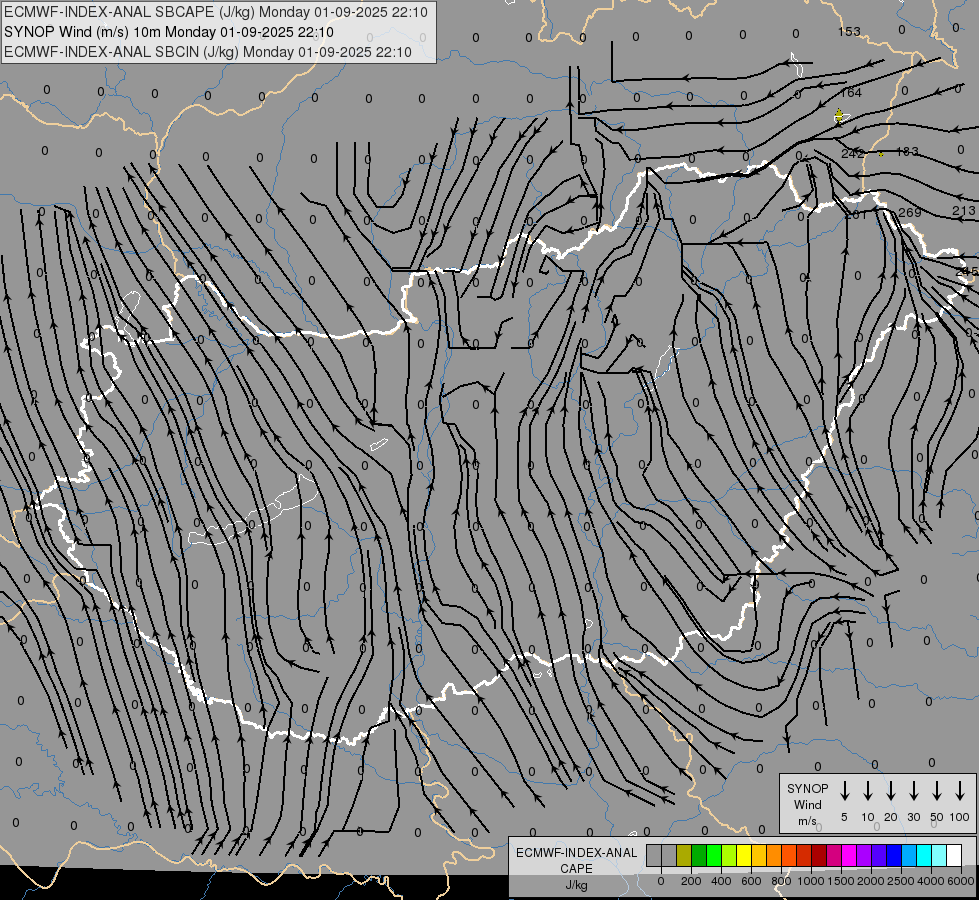This screenshot has width=979, height=900.
Task: Click the SYNOP Wind m/s legend label
Action: (x=807, y=804)
